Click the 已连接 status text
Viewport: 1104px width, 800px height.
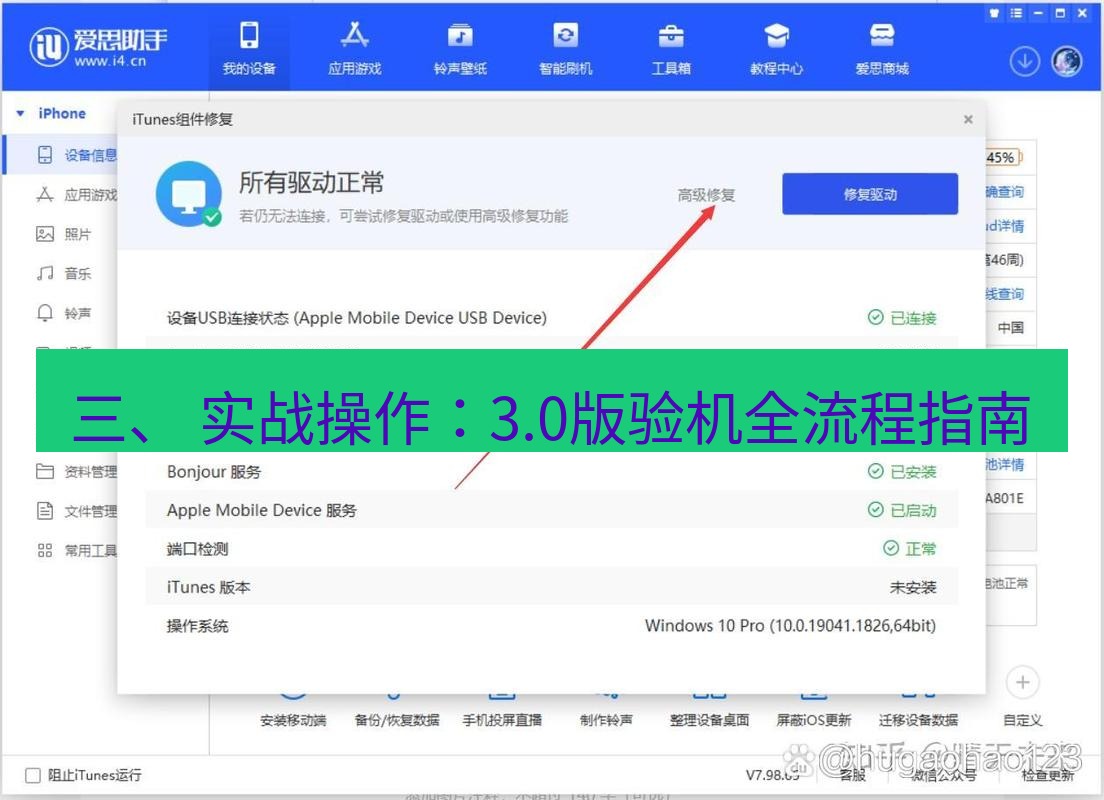tap(912, 318)
